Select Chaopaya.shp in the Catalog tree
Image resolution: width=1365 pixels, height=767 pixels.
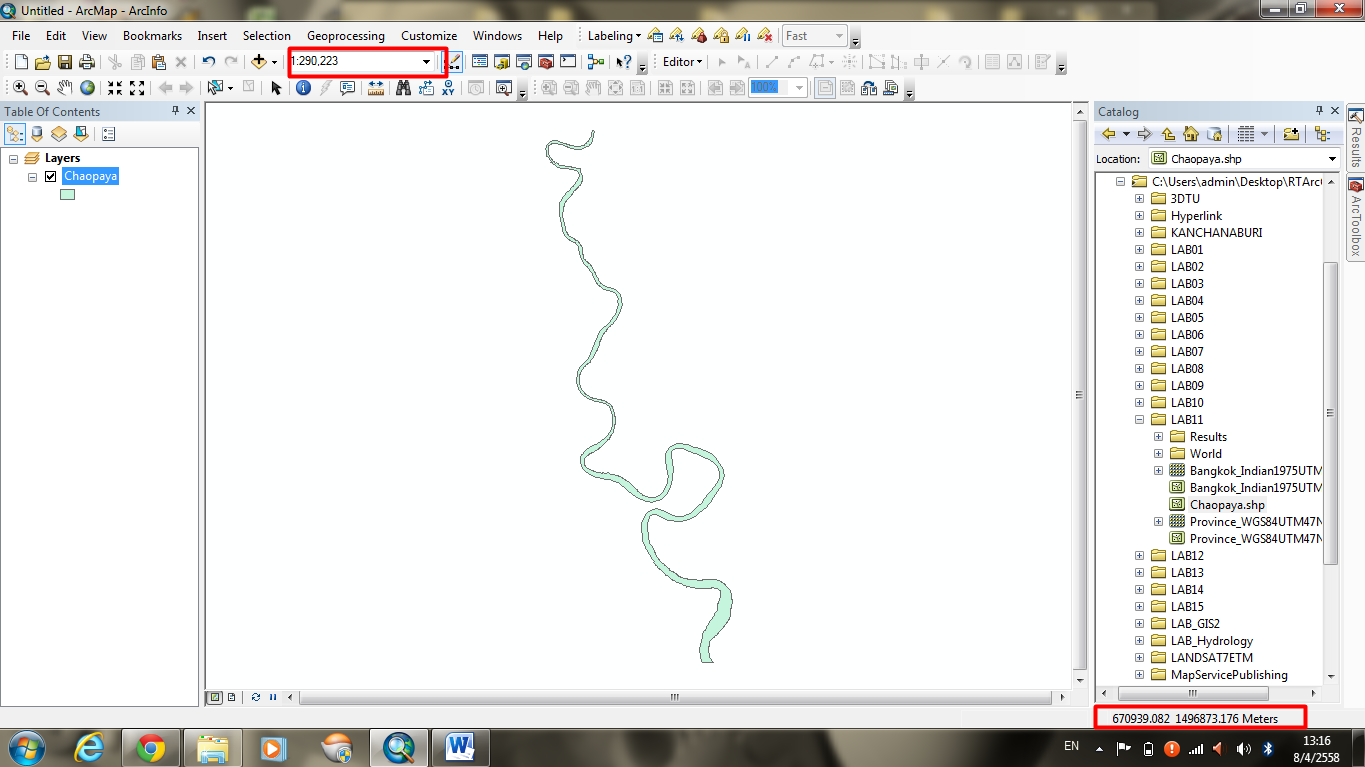pyautogui.click(x=1227, y=505)
